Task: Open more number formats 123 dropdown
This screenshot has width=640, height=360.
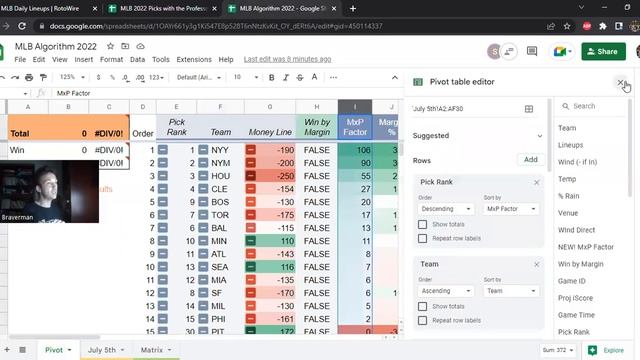Action: 156,77
